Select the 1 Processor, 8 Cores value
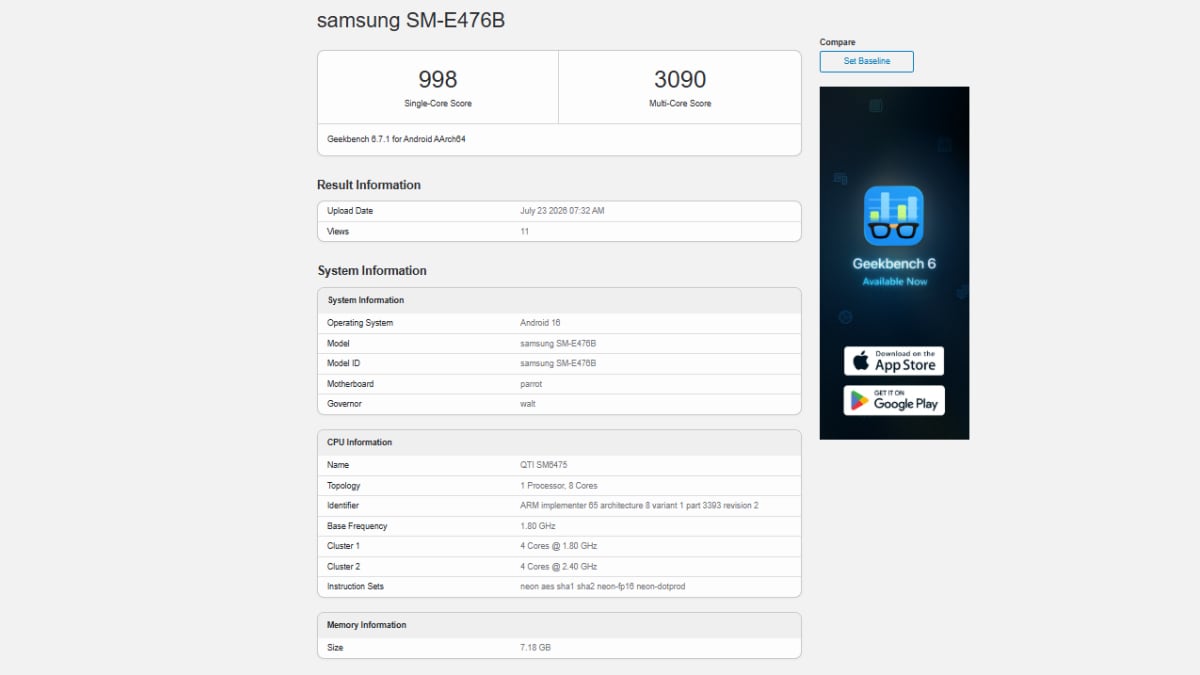Screen dimensions: 1200x675 click(x=559, y=486)
